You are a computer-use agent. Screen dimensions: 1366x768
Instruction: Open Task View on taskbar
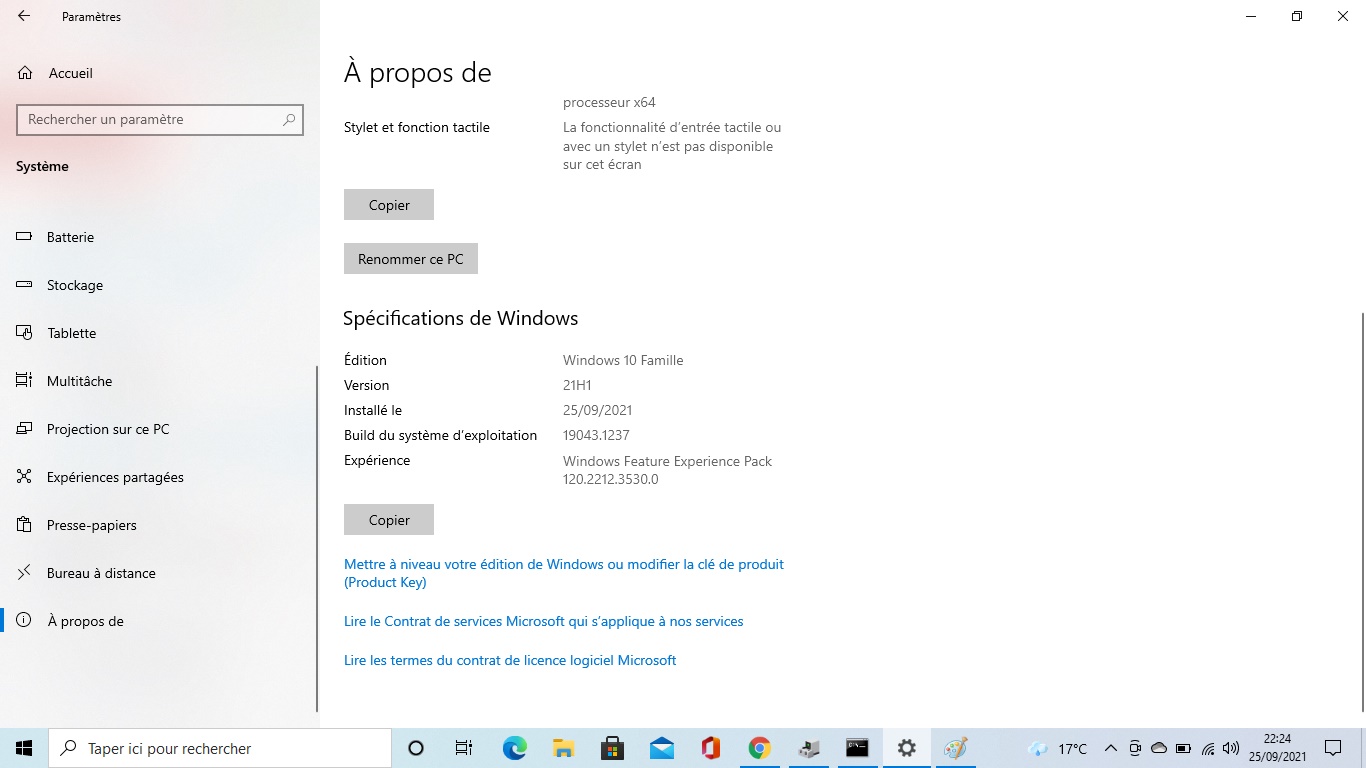pos(464,748)
